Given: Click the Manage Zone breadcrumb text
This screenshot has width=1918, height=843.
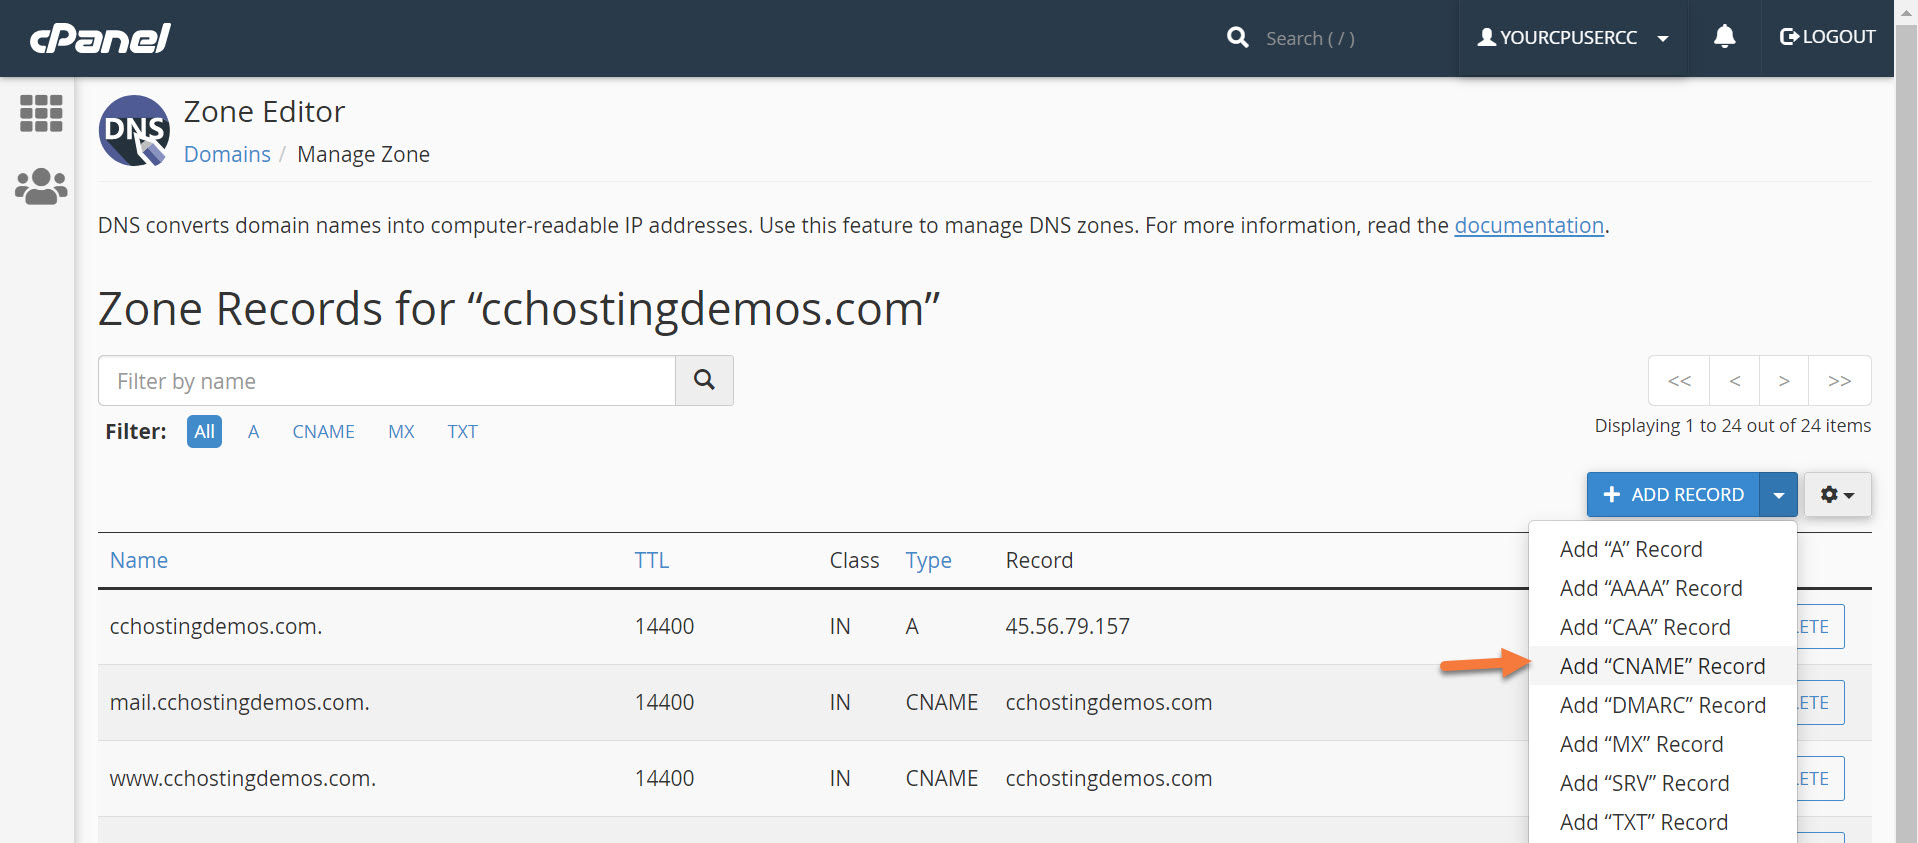Looking at the screenshot, I should (363, 154).
